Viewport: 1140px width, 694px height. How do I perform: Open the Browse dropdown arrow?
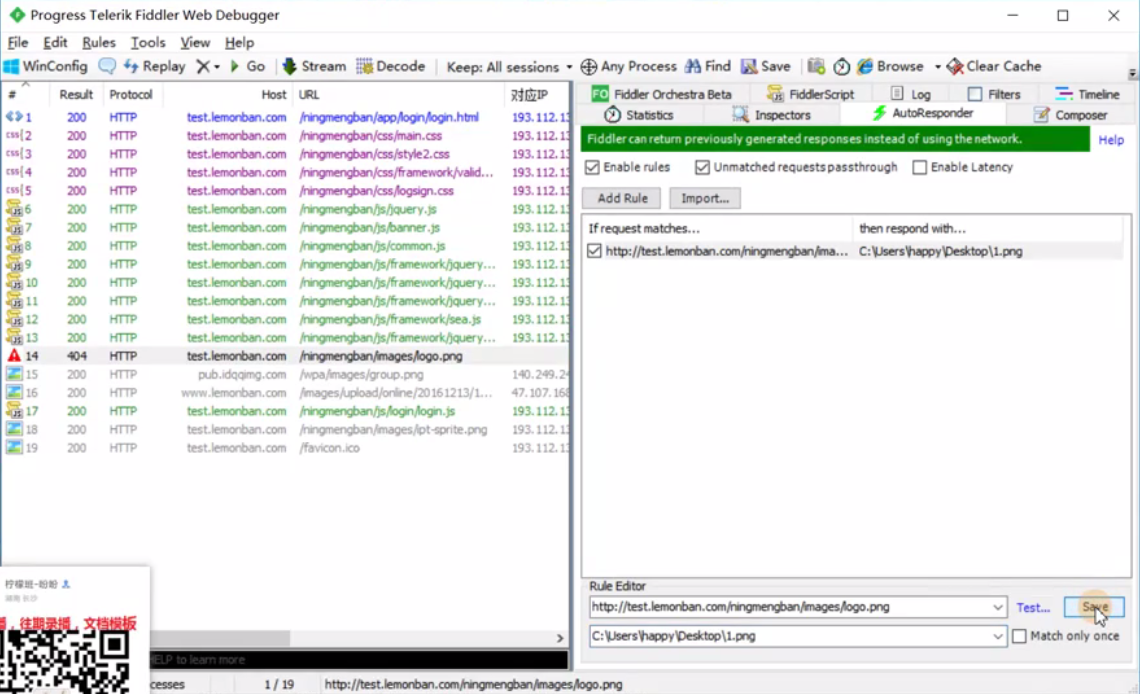(937, 67)
